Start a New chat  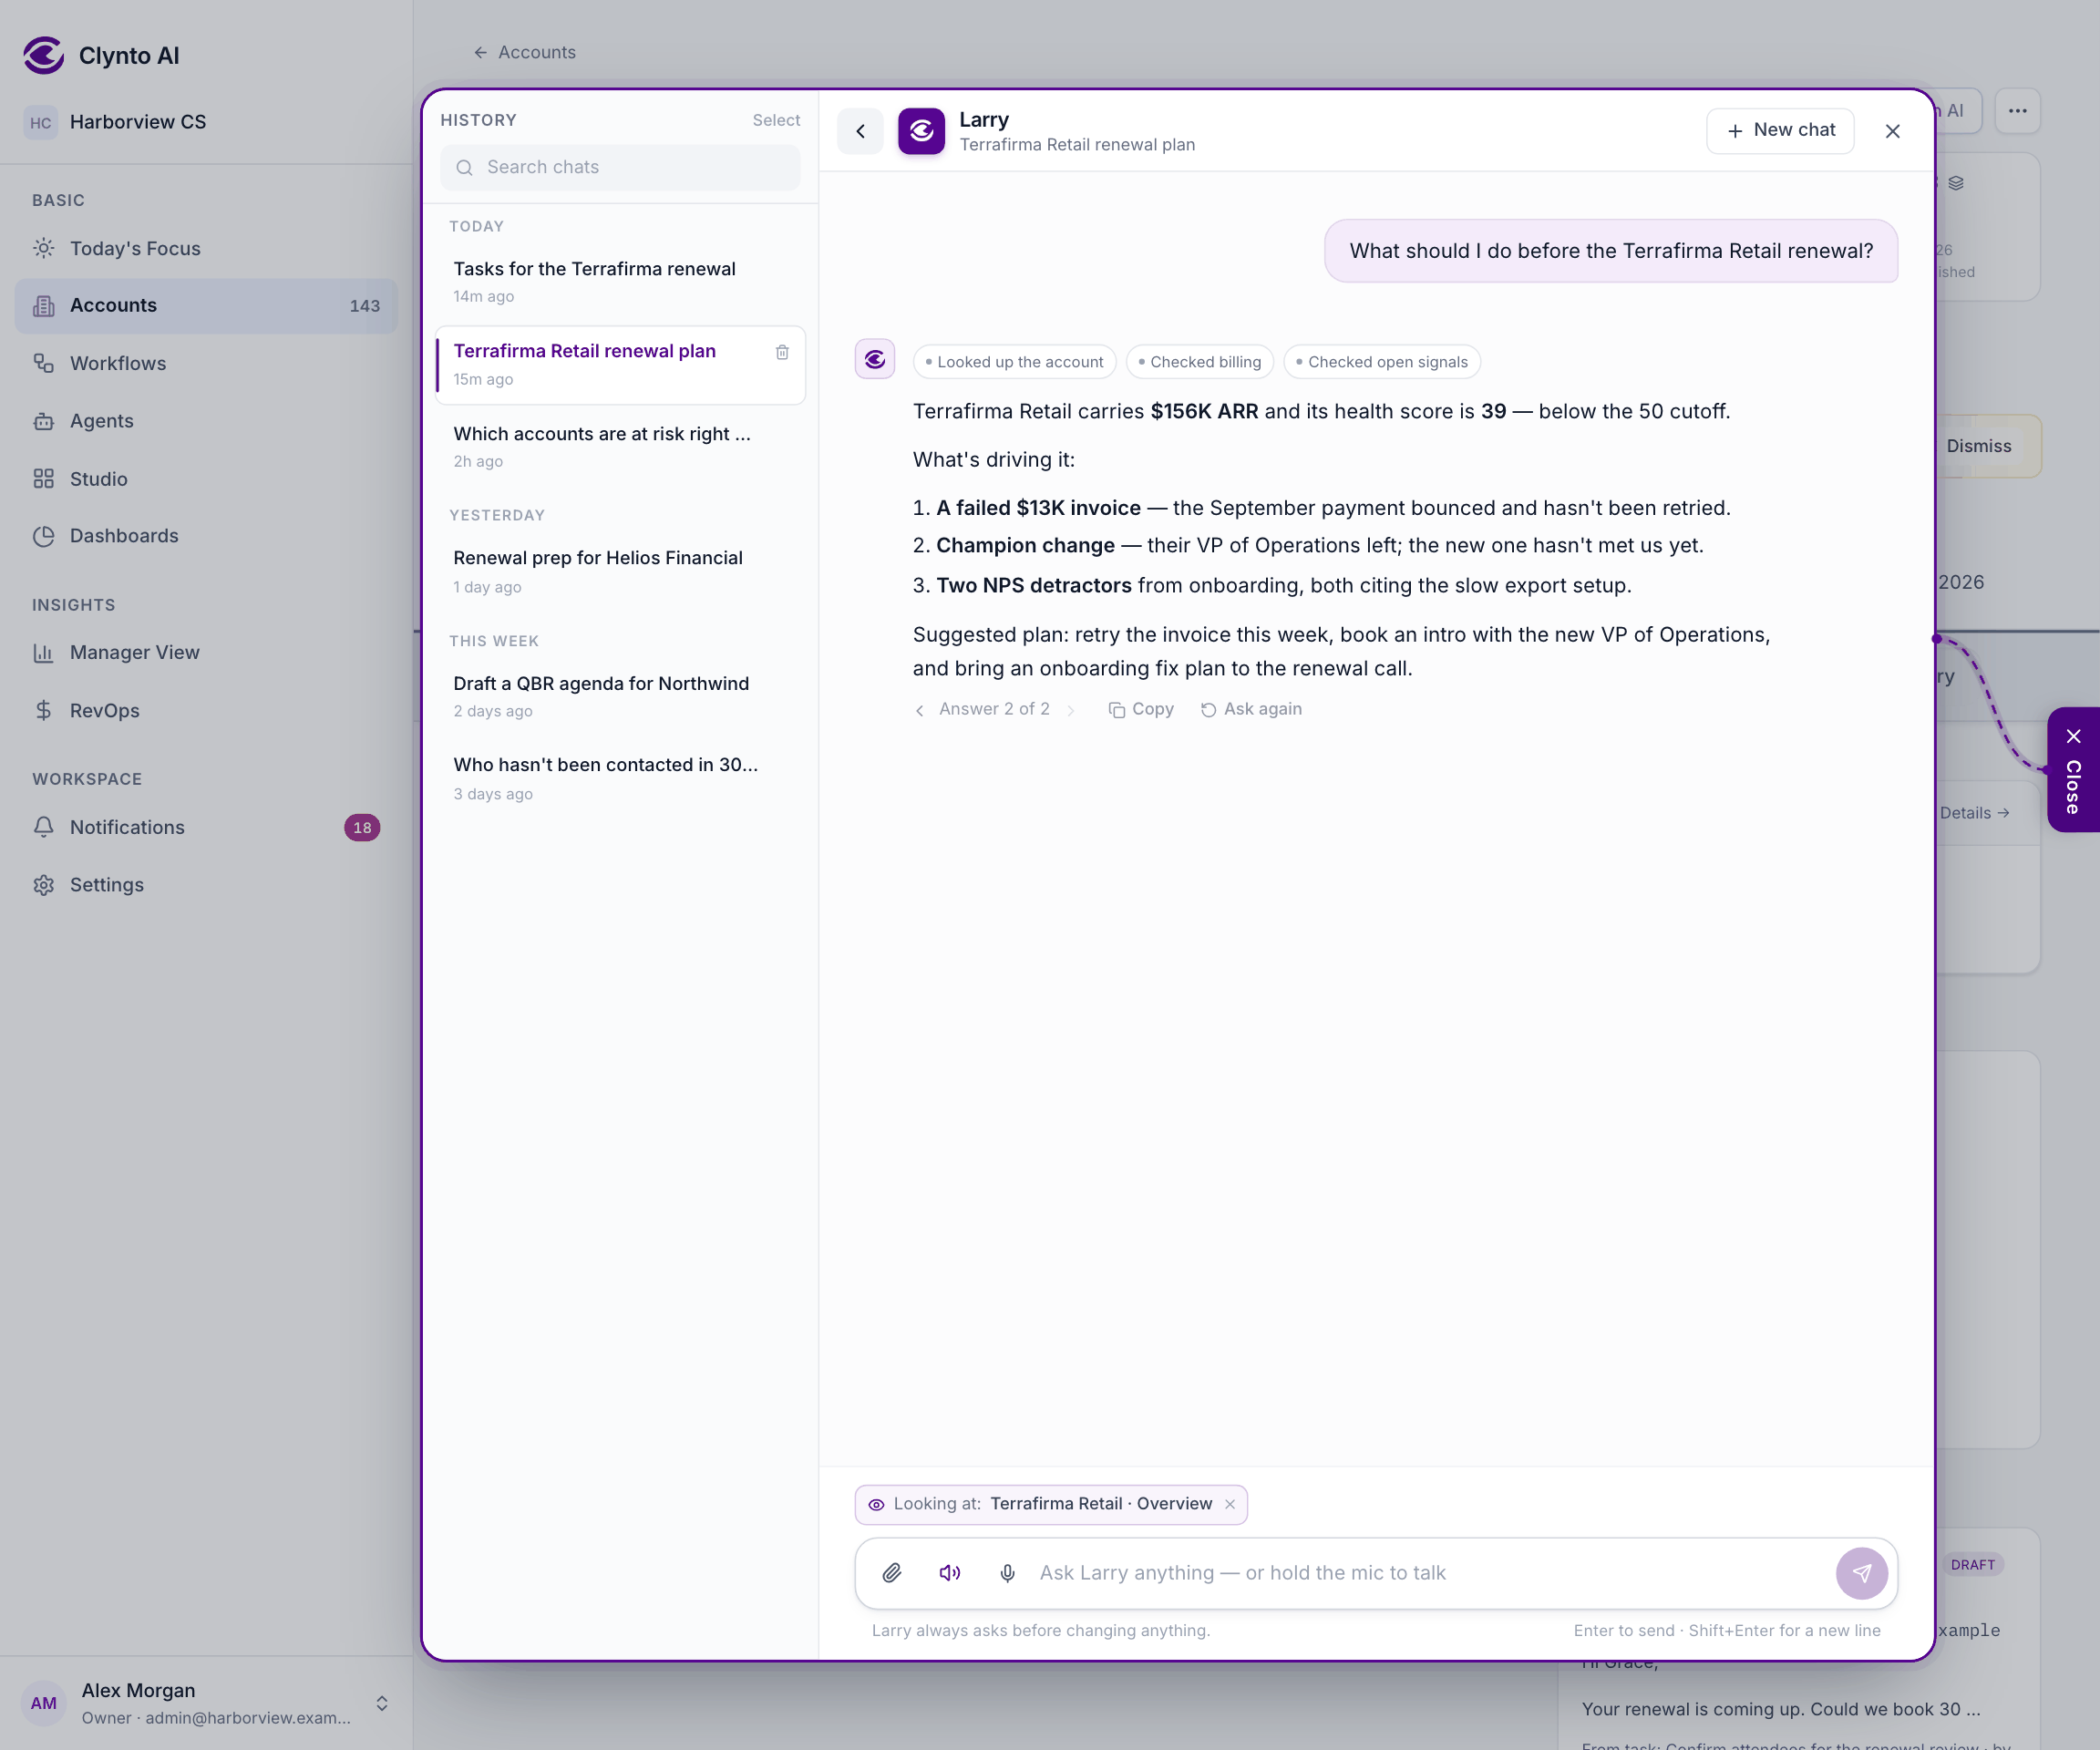pyautogui.click(x=1780, y=131)
